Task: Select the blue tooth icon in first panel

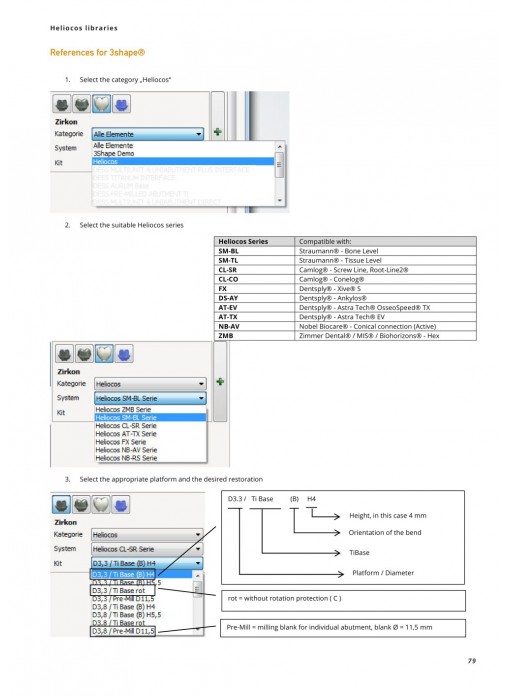Action: pos(122,104)
